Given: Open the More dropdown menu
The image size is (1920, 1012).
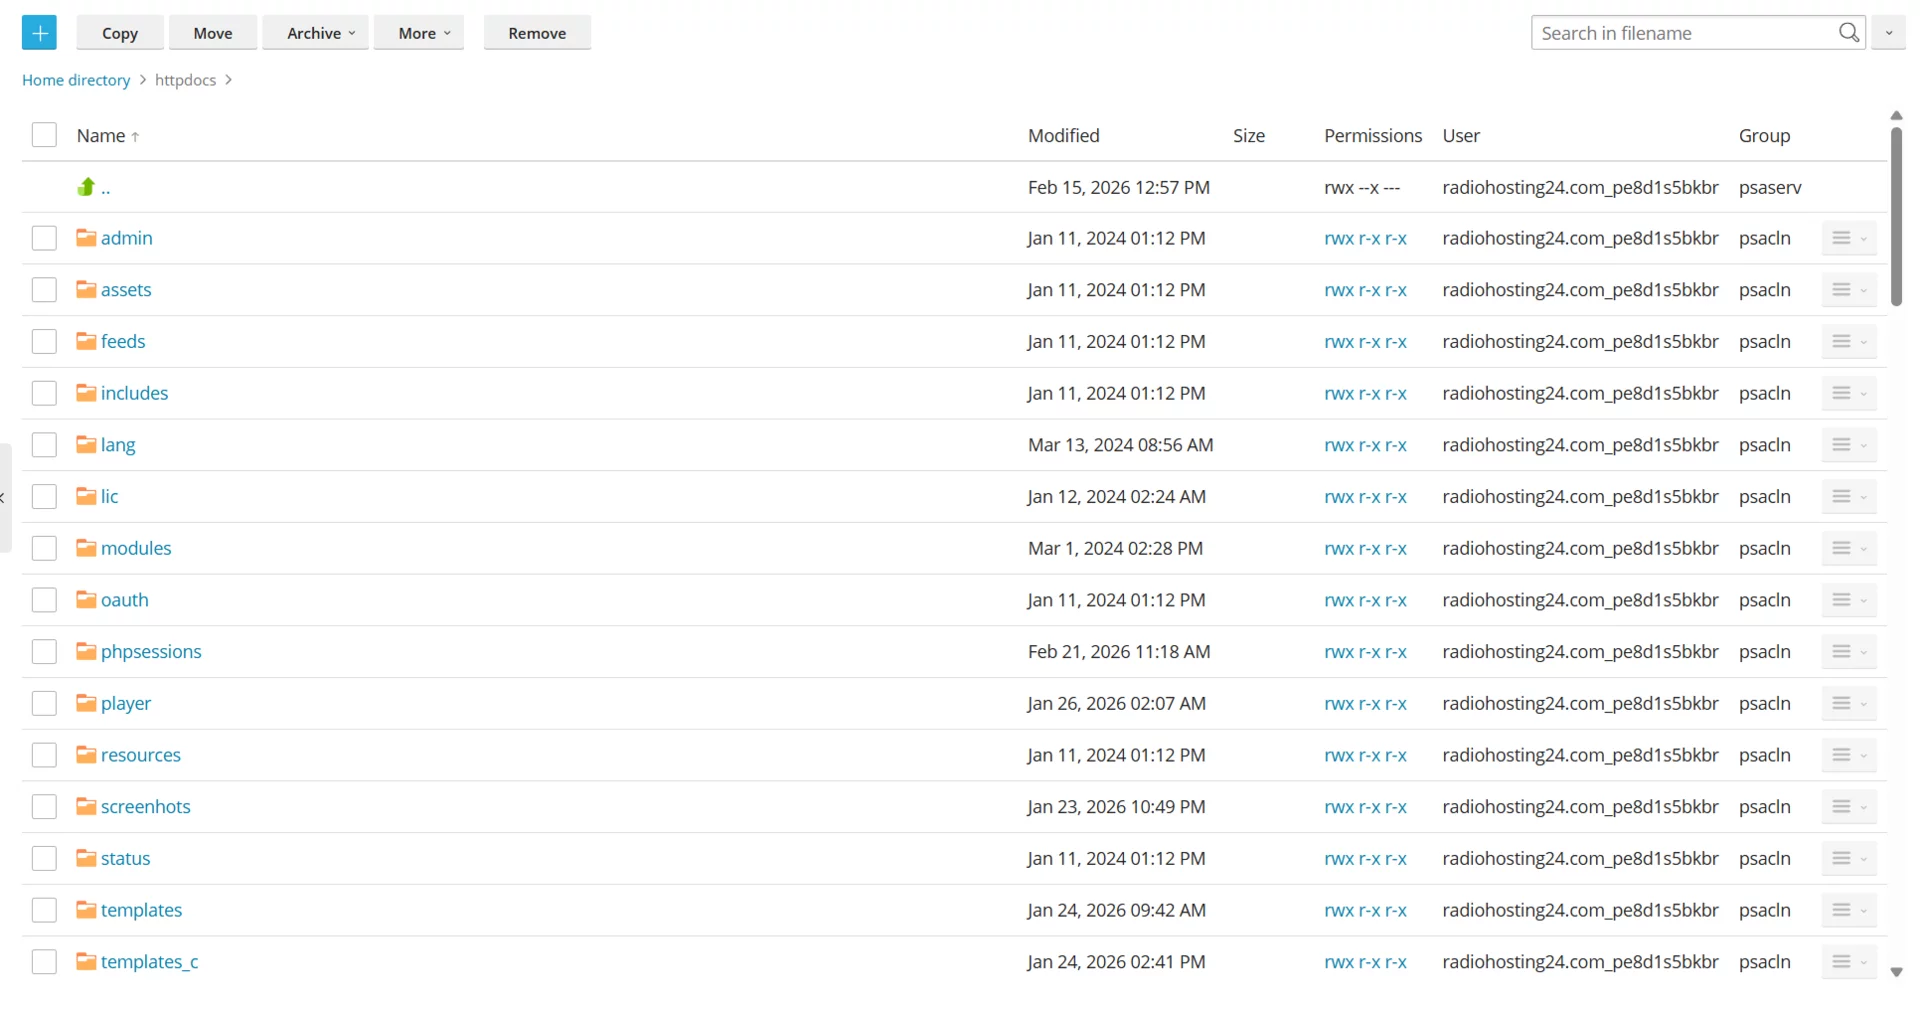Looking at the screenshot, I should point(419,32).
